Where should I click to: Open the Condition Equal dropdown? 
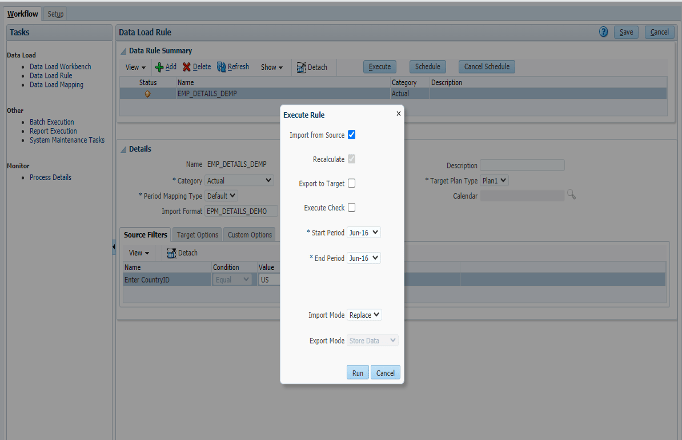click(232, 280)
